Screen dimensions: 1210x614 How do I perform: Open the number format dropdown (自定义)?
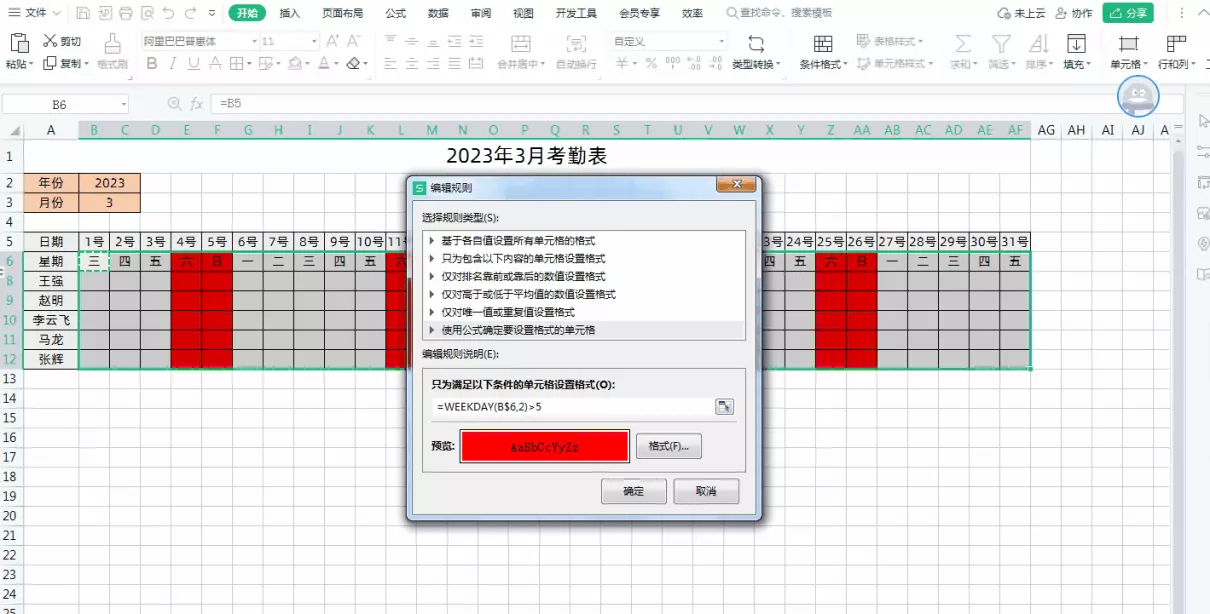[721, 42]
